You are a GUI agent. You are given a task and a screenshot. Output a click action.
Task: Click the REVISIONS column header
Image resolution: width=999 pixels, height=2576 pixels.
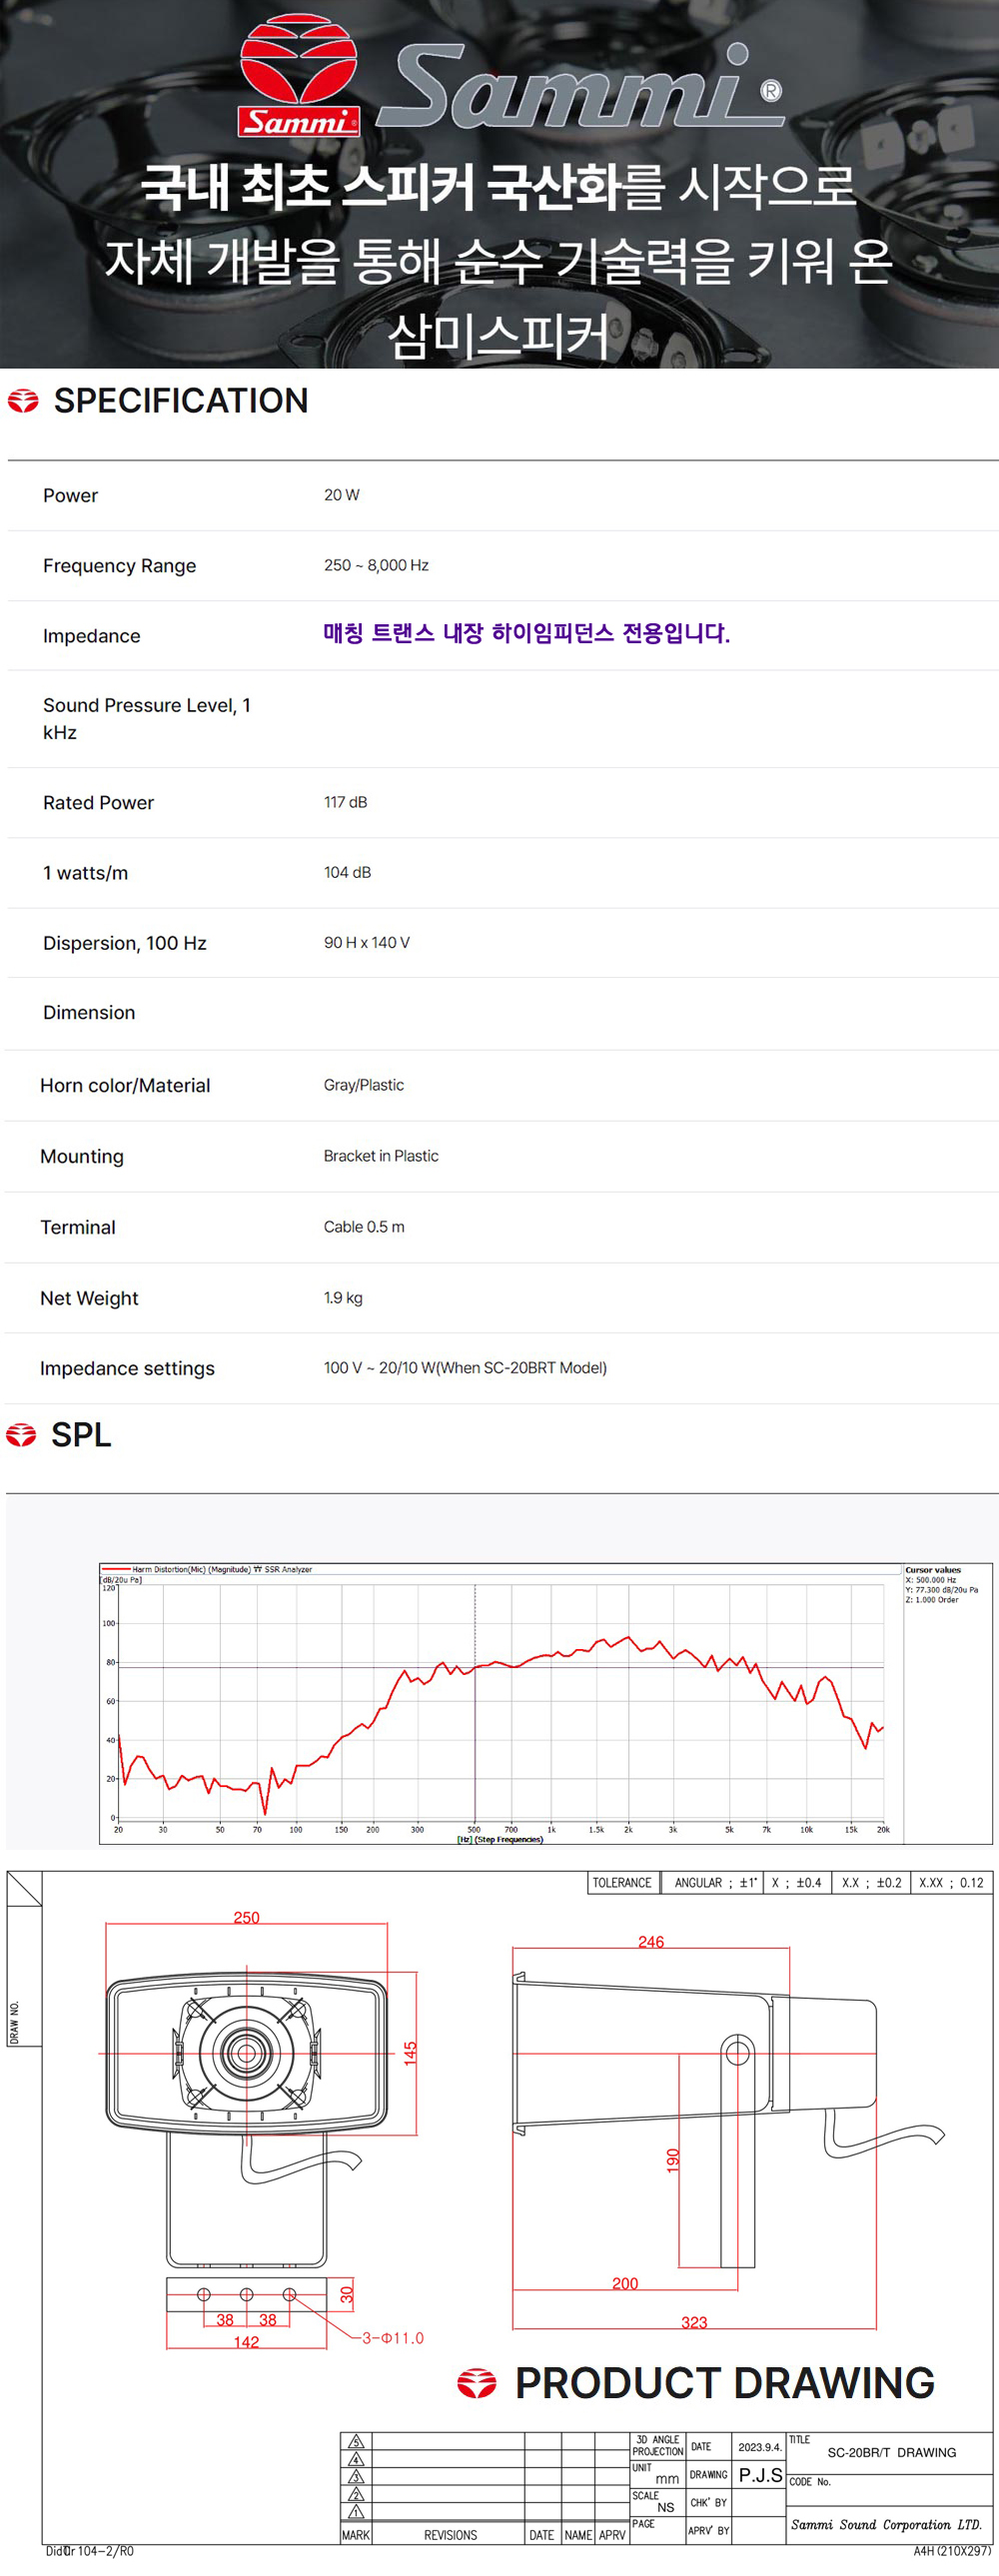(450, 2535)
